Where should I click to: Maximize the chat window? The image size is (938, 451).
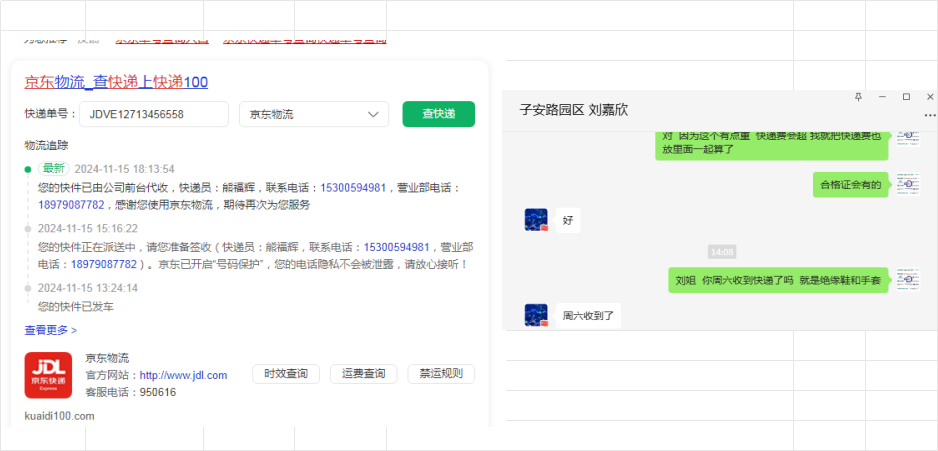[906, 97]
